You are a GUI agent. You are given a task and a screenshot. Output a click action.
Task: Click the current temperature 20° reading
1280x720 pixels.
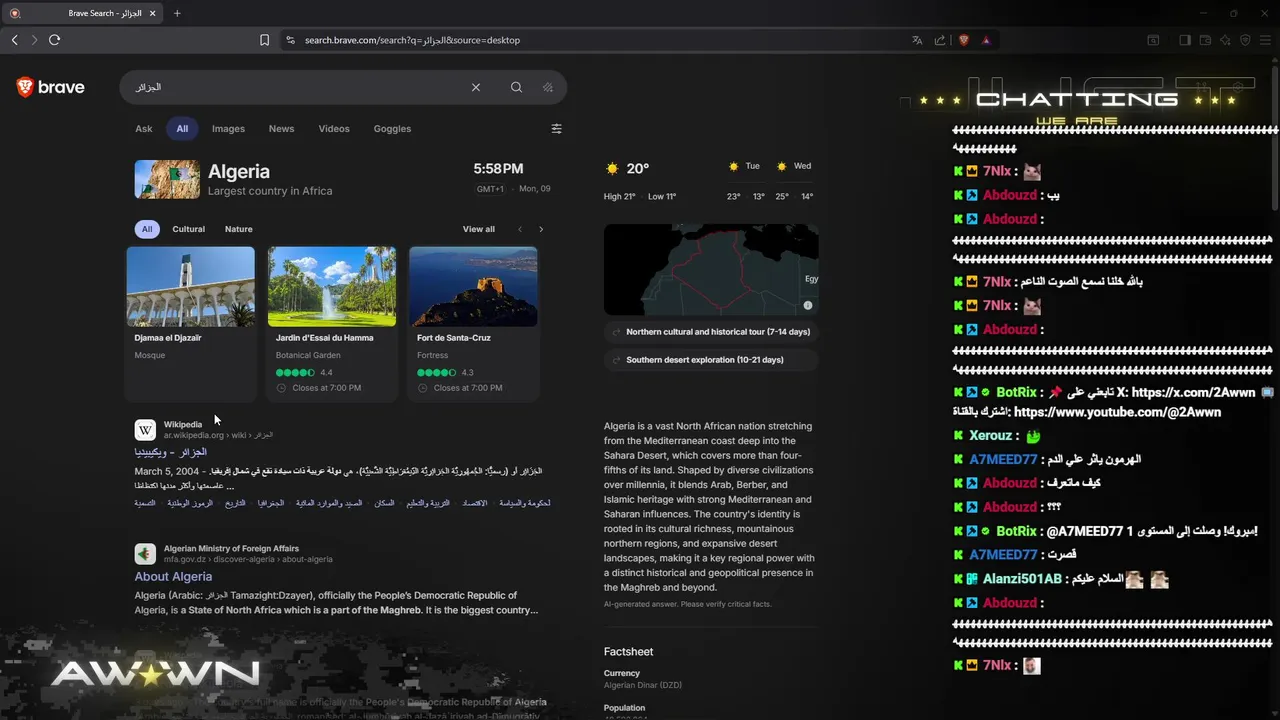(x=637, y=169)
